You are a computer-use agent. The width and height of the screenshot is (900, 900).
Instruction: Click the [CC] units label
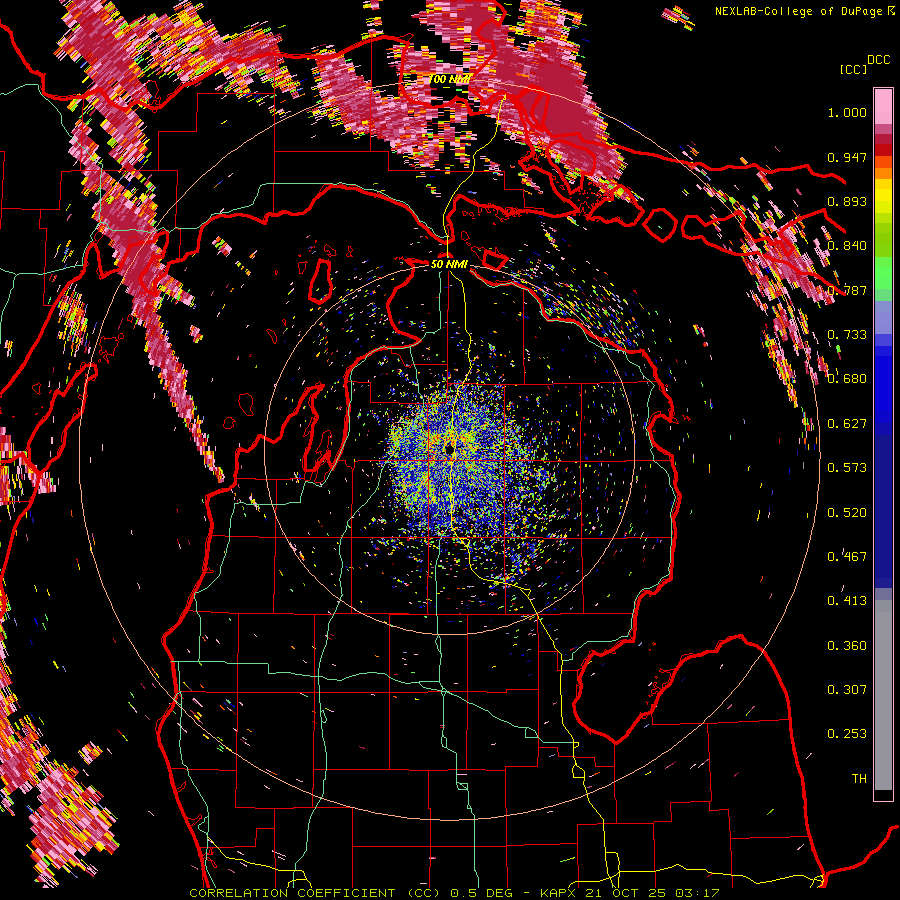tap(853, 69)
